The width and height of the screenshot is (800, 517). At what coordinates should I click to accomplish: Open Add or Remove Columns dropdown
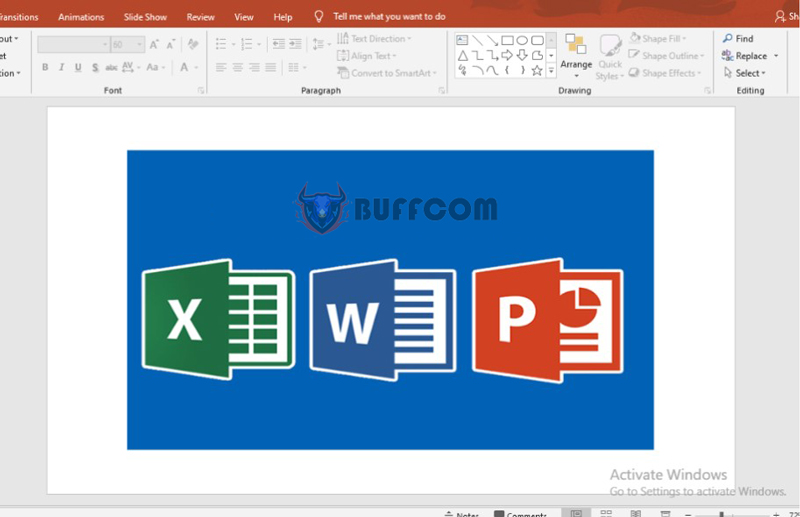pos(297,67)
